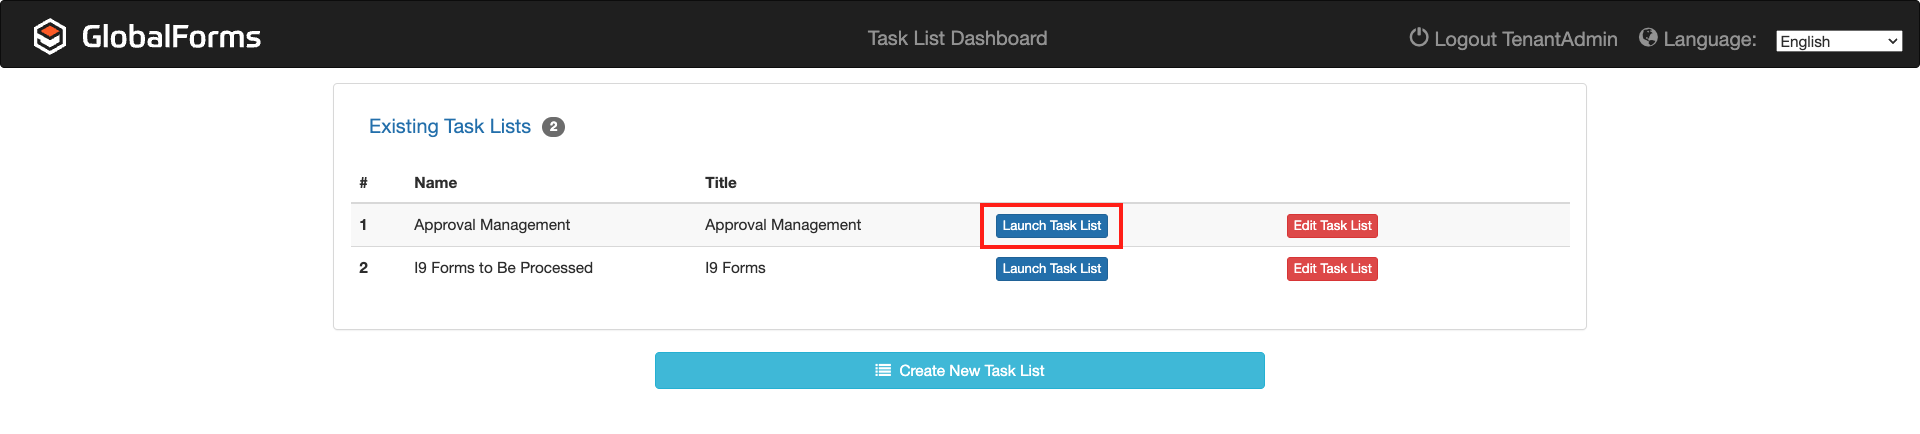Screen dimensions: 1920x434
Task: Click the Existing Task Lists heading
Action: coord(450,127)
